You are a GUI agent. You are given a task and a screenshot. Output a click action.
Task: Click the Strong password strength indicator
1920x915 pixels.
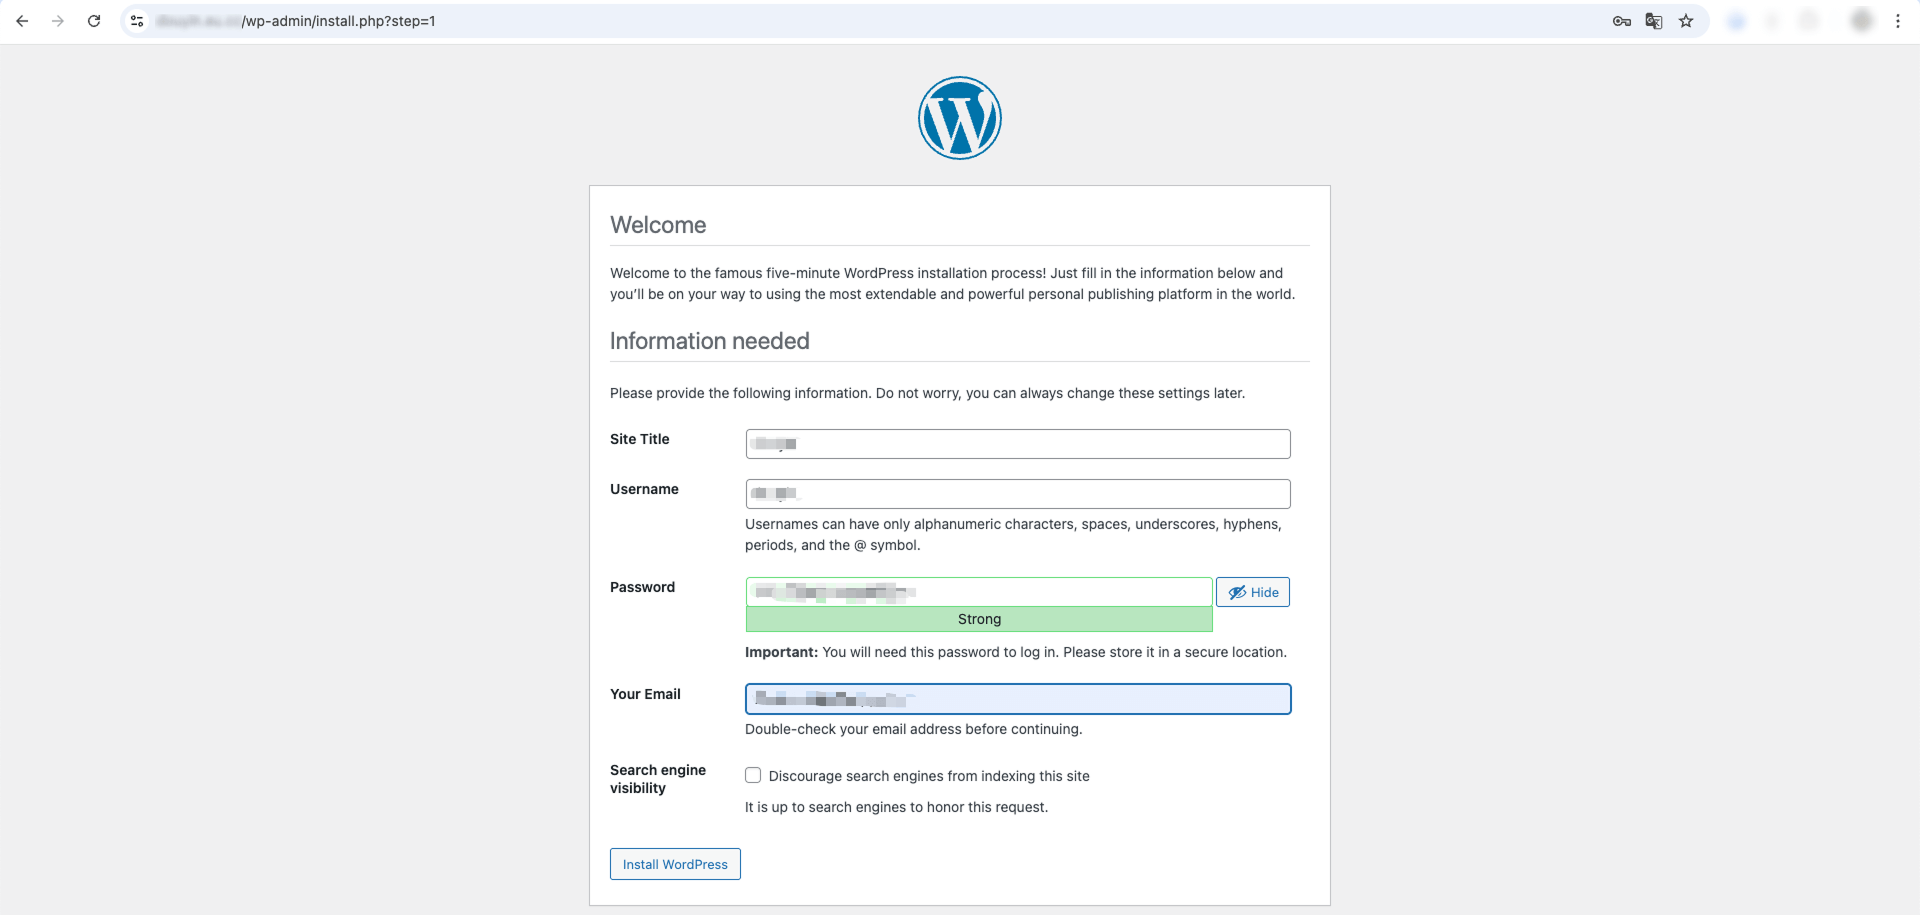(979, 619)
